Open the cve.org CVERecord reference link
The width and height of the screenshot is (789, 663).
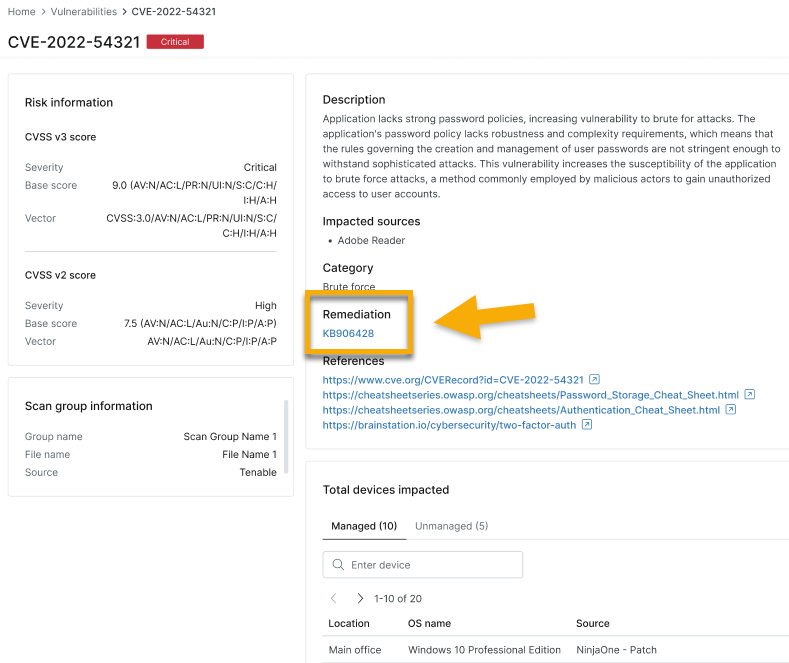point(453,380)
